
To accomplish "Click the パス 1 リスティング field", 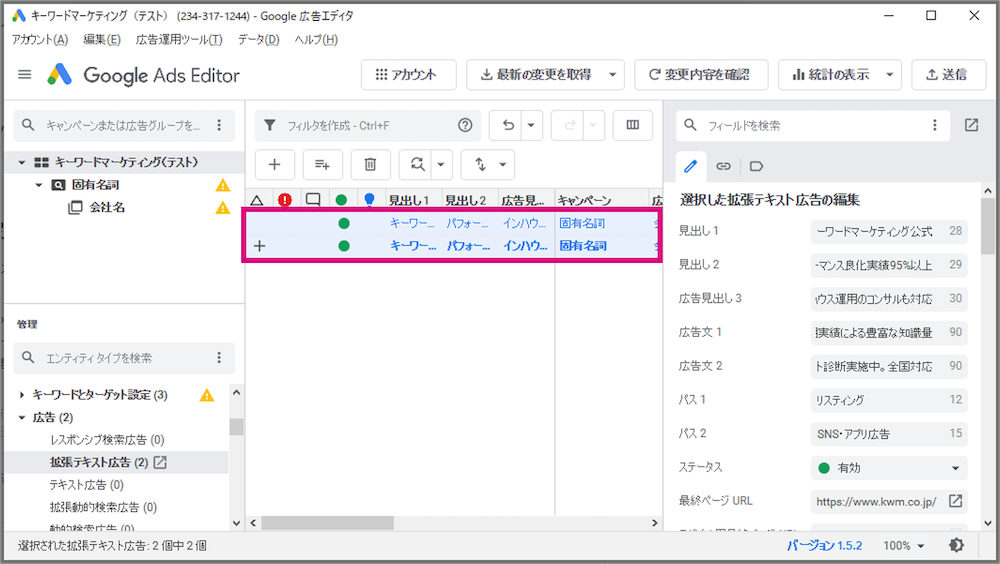I will tap(889, 400).
